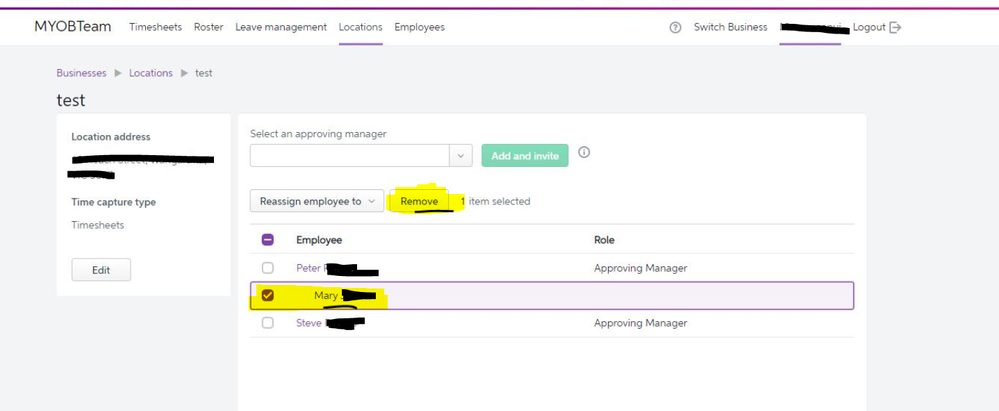Click the info icon beside Add and invite

[x=584, y=153]
